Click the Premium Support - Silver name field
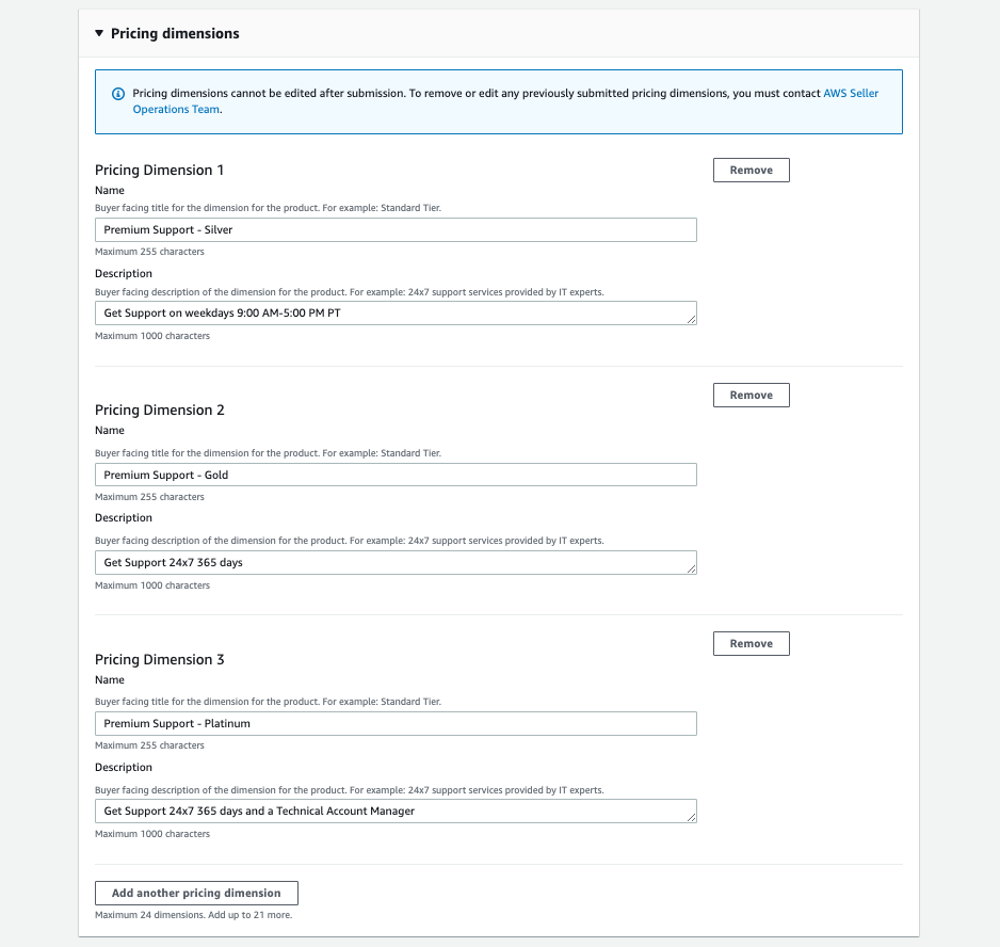This screenshot has width=1002, height=947. click(x=395, y=230)
